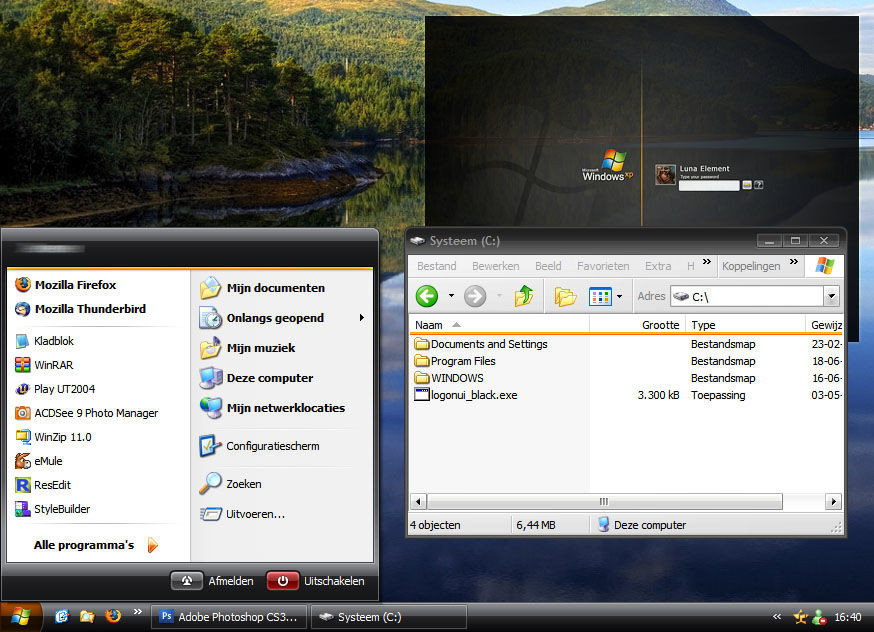Click the Views grid icon

[600, 296]
